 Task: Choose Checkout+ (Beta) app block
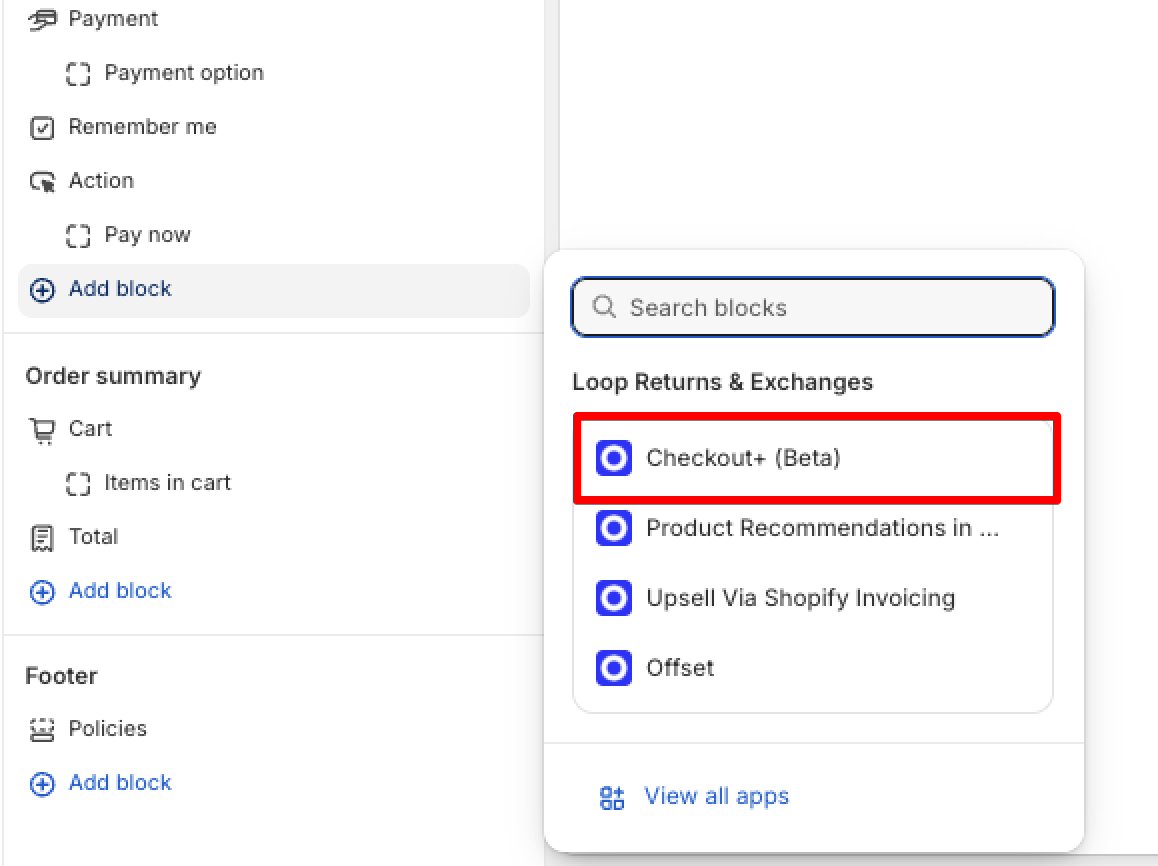coord(743,458)
